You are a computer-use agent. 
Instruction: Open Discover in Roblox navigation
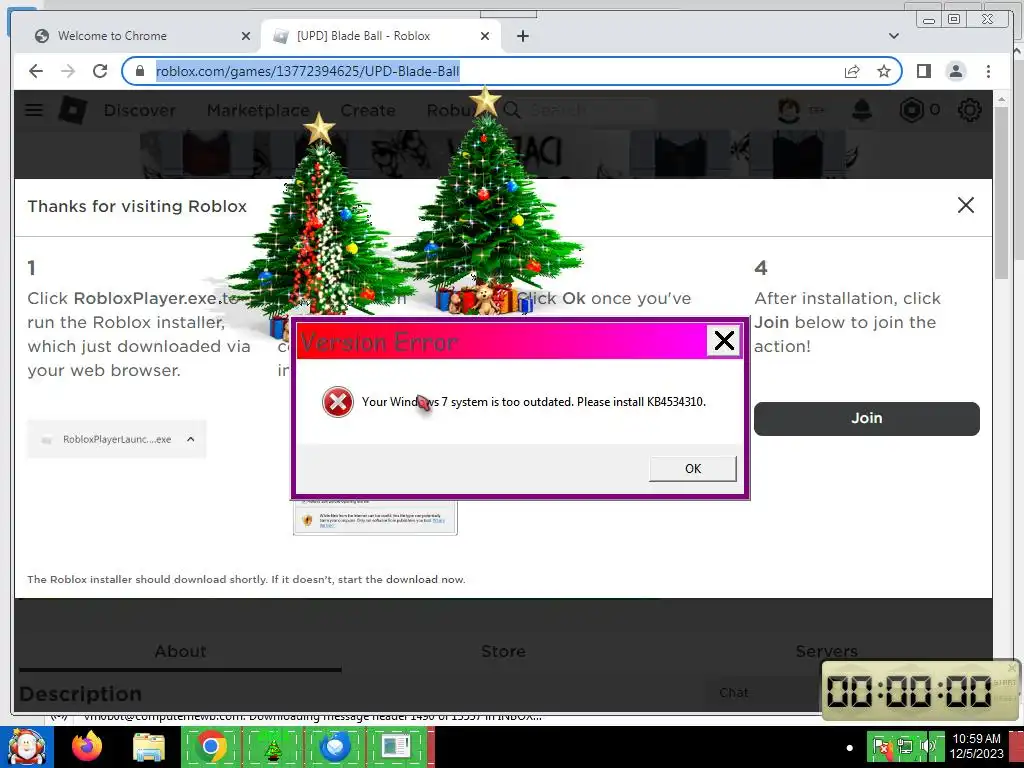140,110
